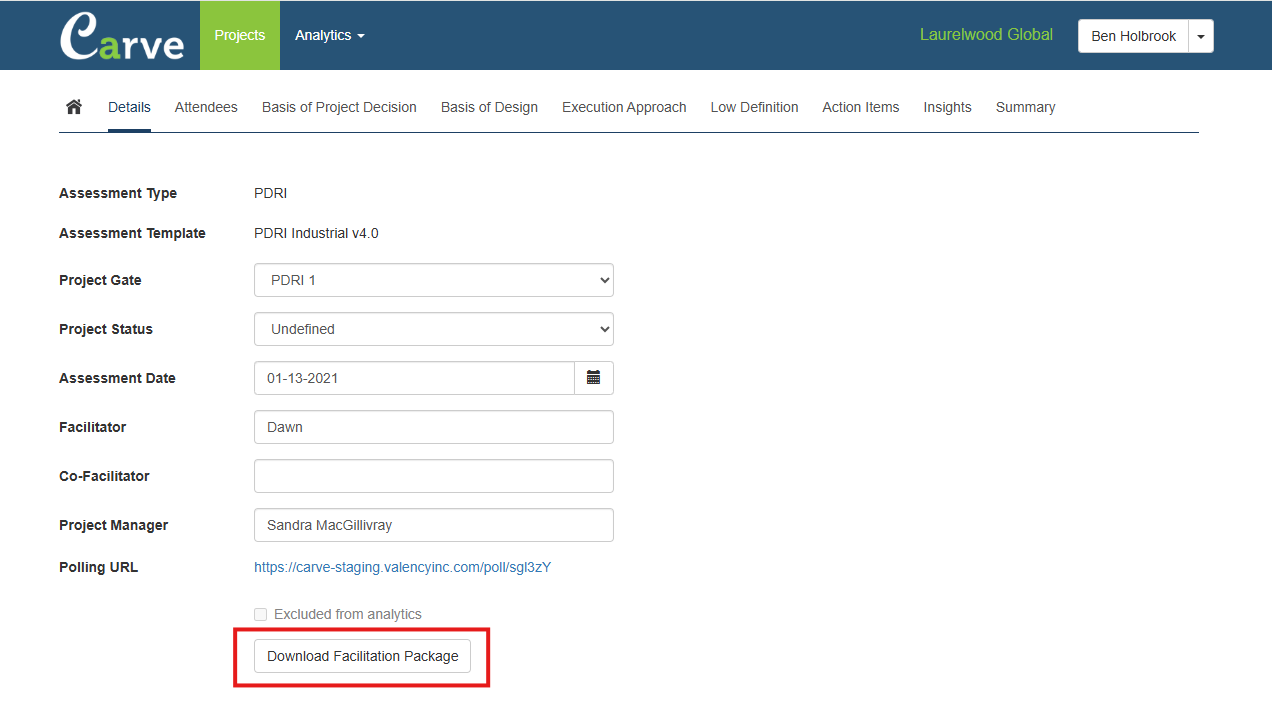Viewport: 1272px width, 708px height.
Task: Click the home icon tab
Action: click(74, 107)
